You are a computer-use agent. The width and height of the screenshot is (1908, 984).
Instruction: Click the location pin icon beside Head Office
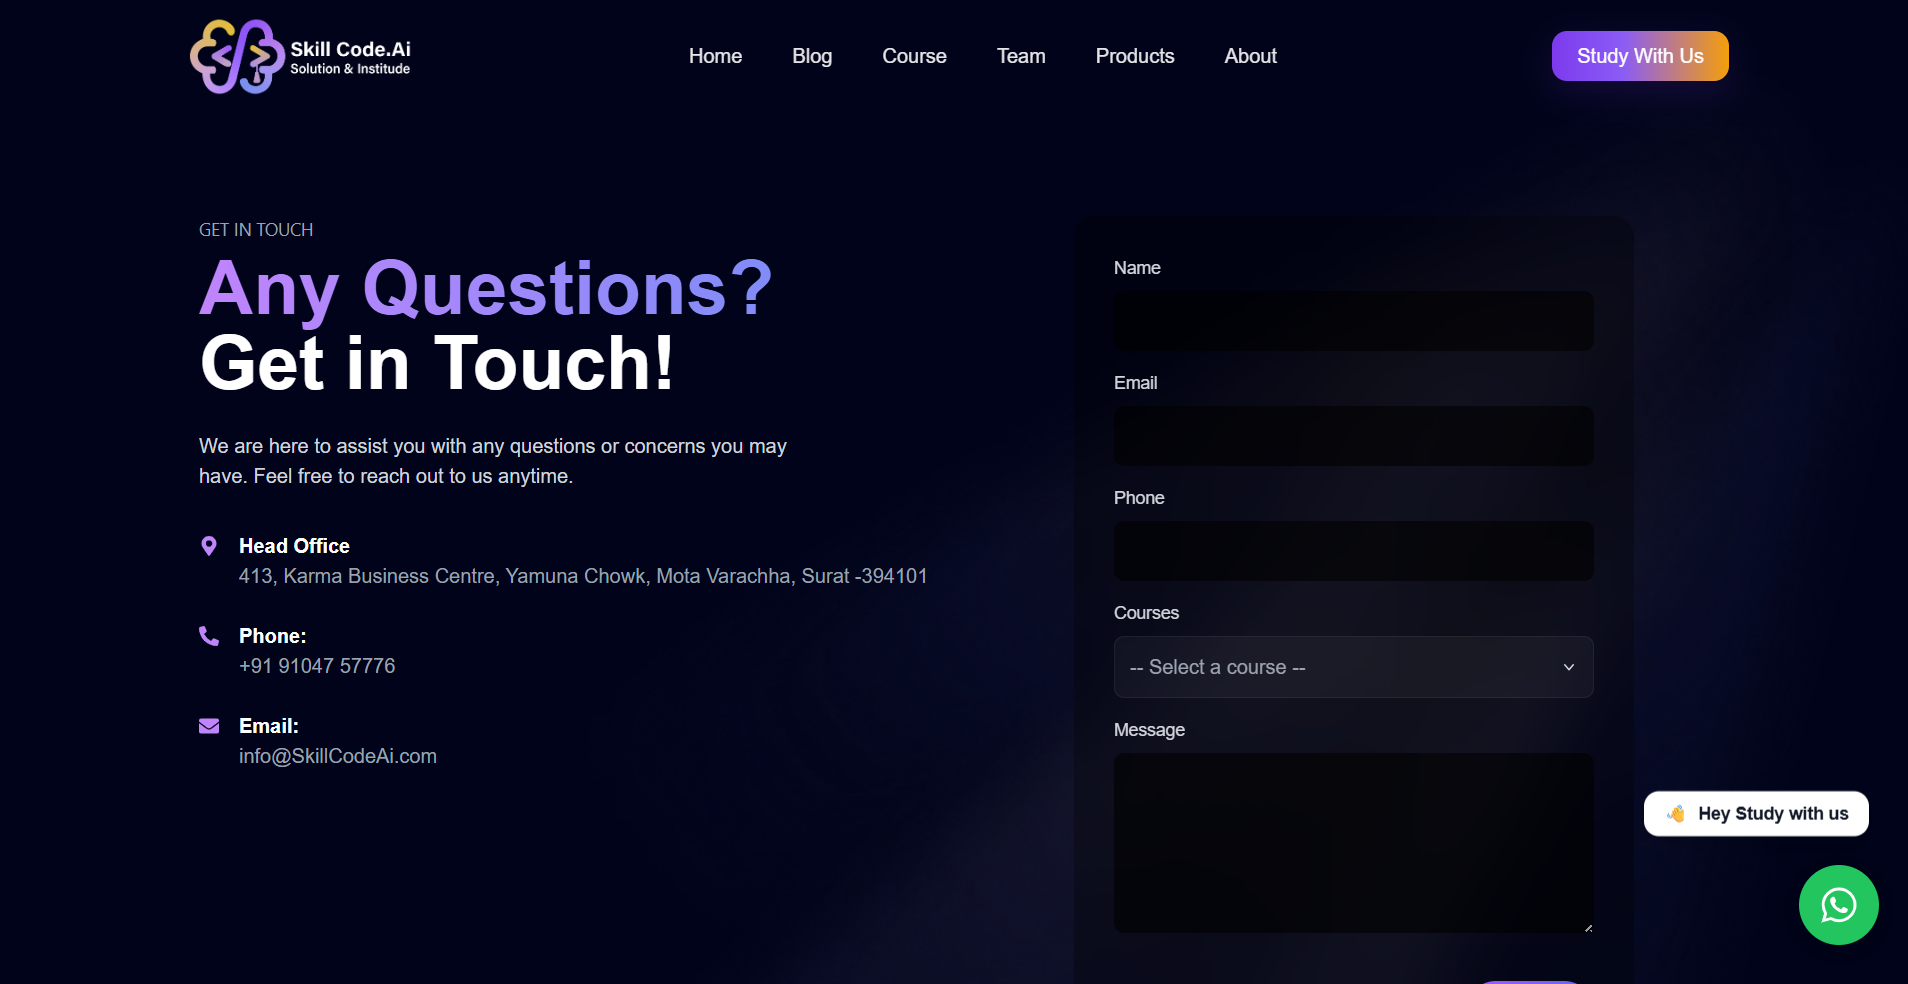(x=209, y=546)
